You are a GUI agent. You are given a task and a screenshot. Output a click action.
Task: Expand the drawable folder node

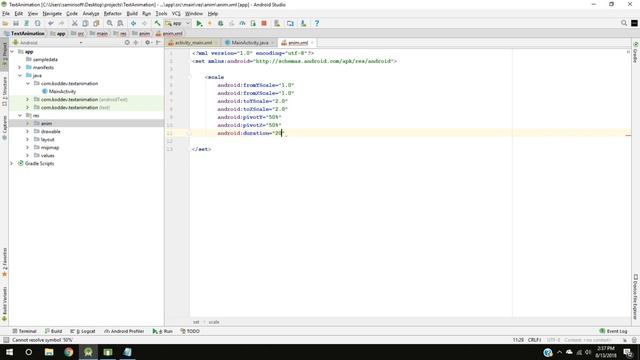point(28,131)
